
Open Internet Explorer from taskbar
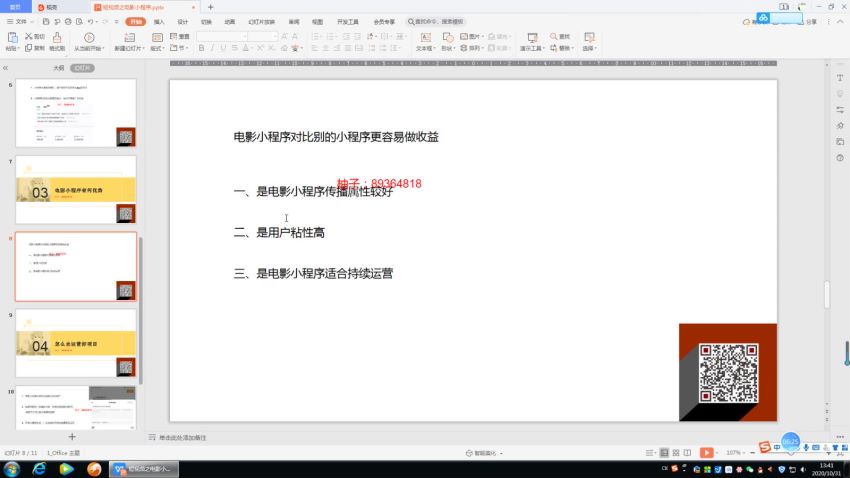point(39,469)
